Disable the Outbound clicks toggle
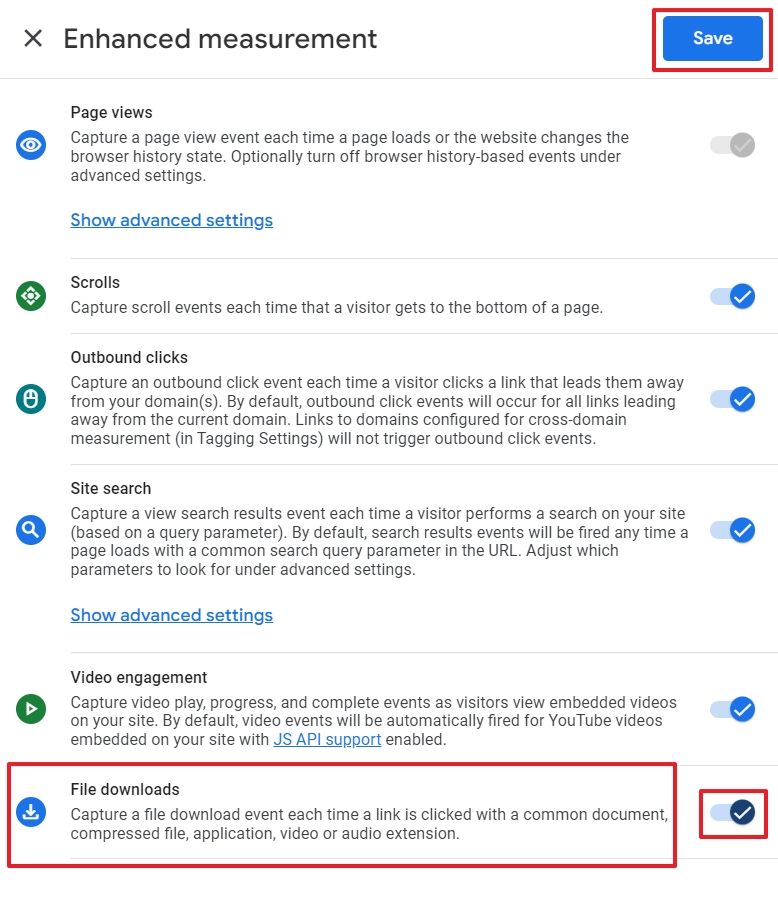Image resolution: width=778 pixels, height=902 pixels. (732, 399)
